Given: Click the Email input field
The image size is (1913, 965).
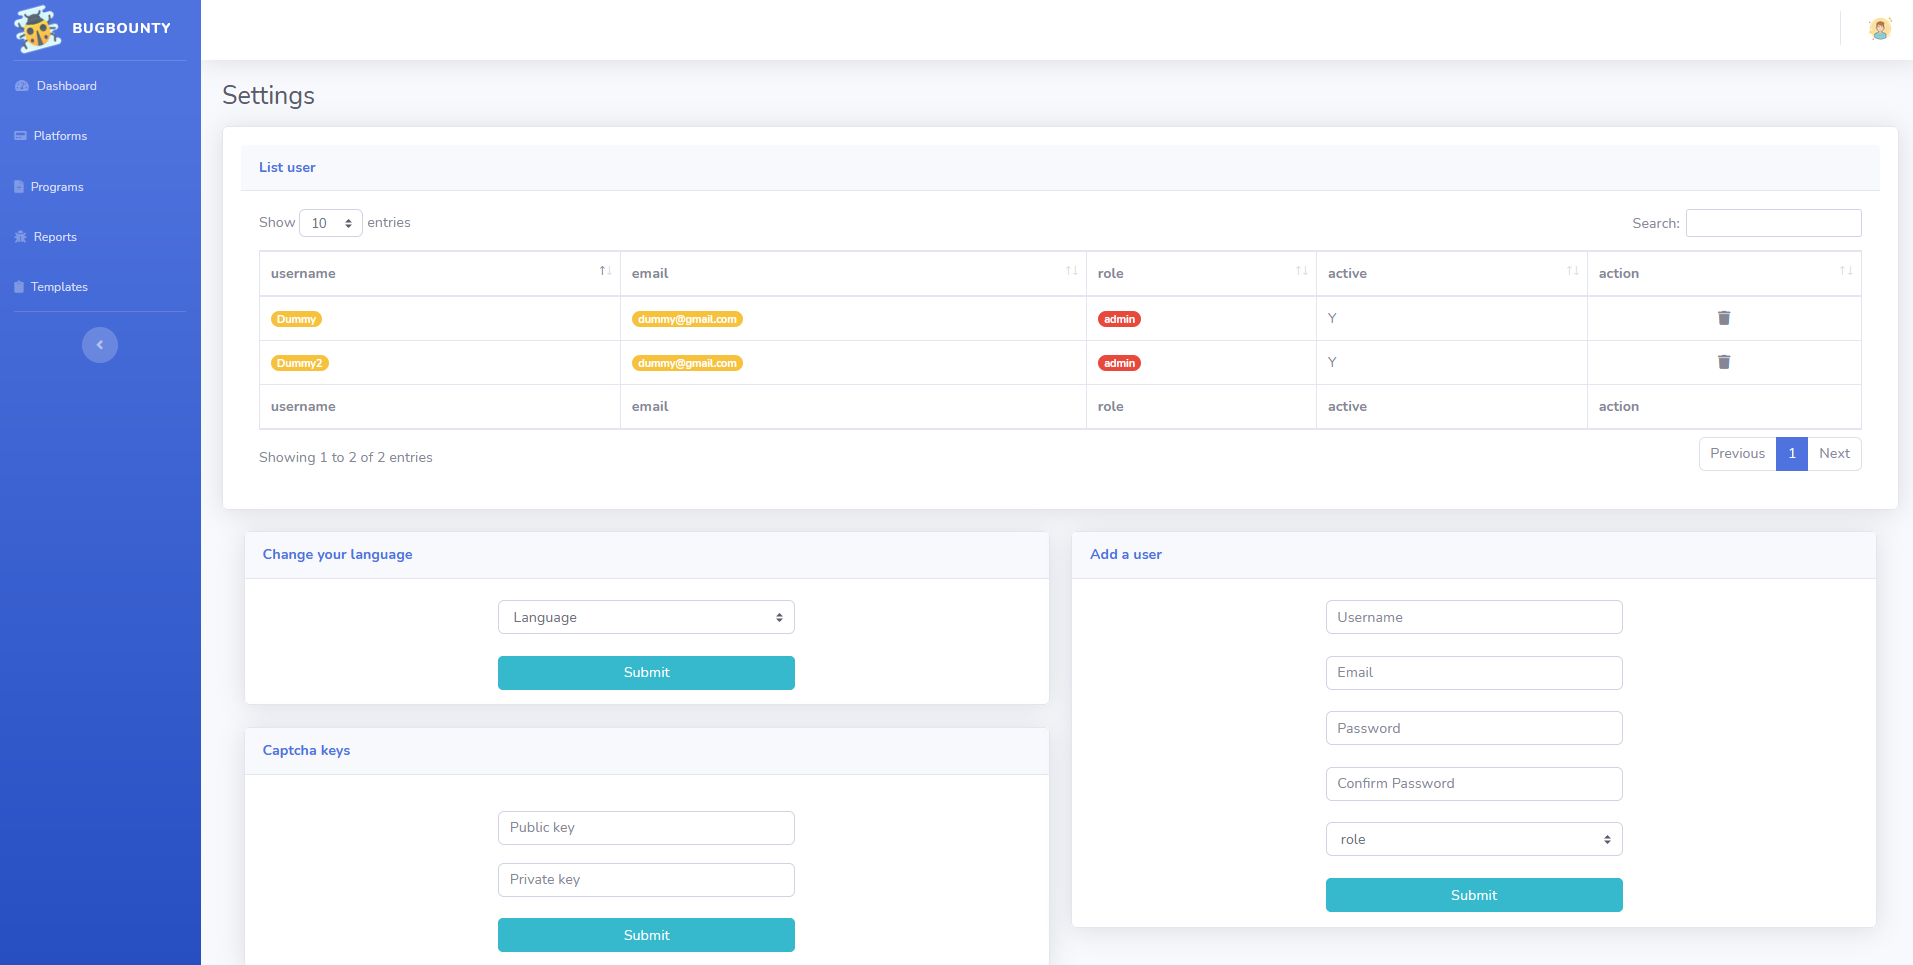Looking at the screenshot, I should tap(1474, 673).
